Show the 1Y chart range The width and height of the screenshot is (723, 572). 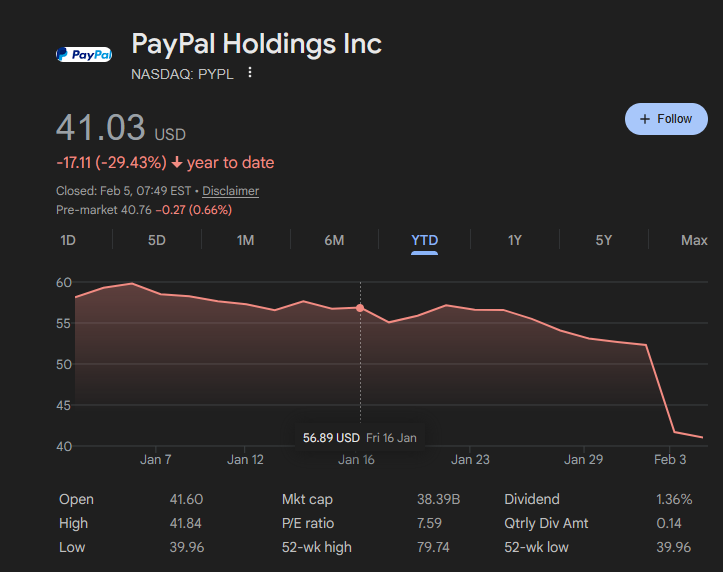pos(515,240)
